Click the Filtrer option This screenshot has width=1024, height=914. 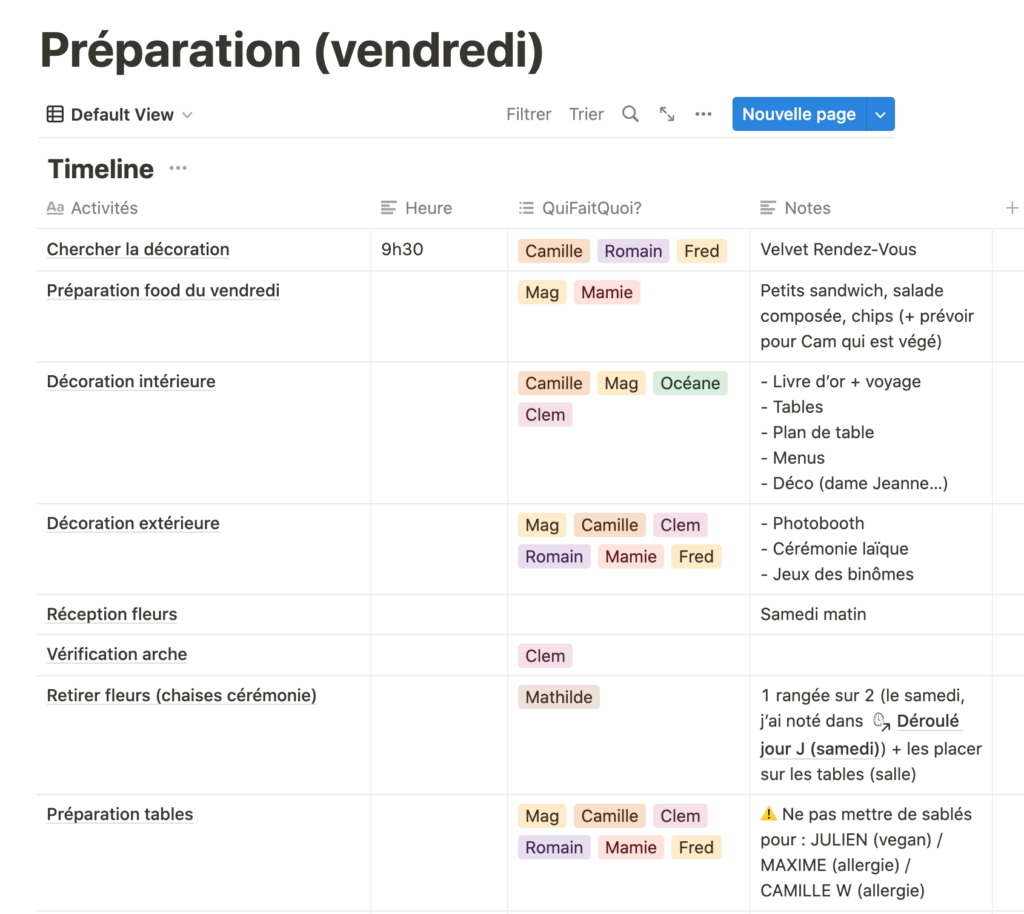(528, 114)
